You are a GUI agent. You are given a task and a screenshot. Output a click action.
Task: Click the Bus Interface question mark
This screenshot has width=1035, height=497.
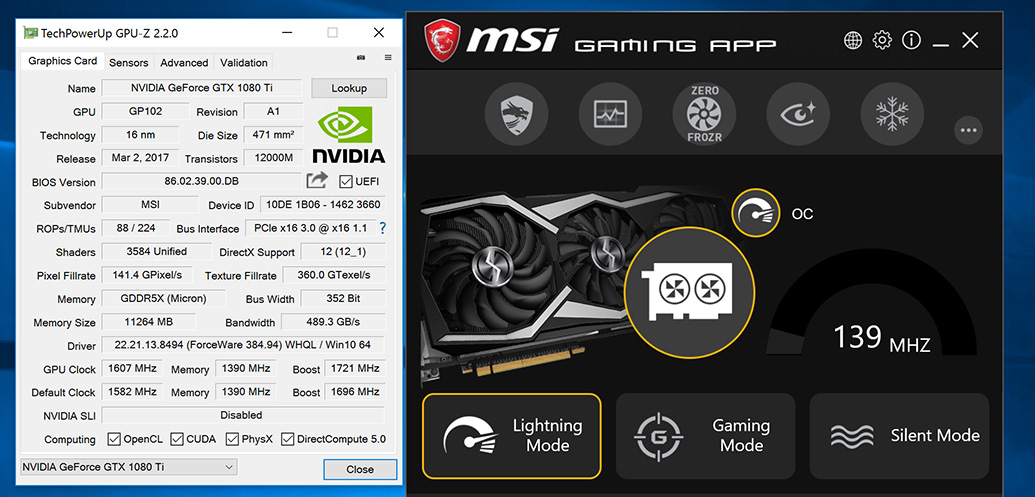pyautogui.click(x=382, y=228)
